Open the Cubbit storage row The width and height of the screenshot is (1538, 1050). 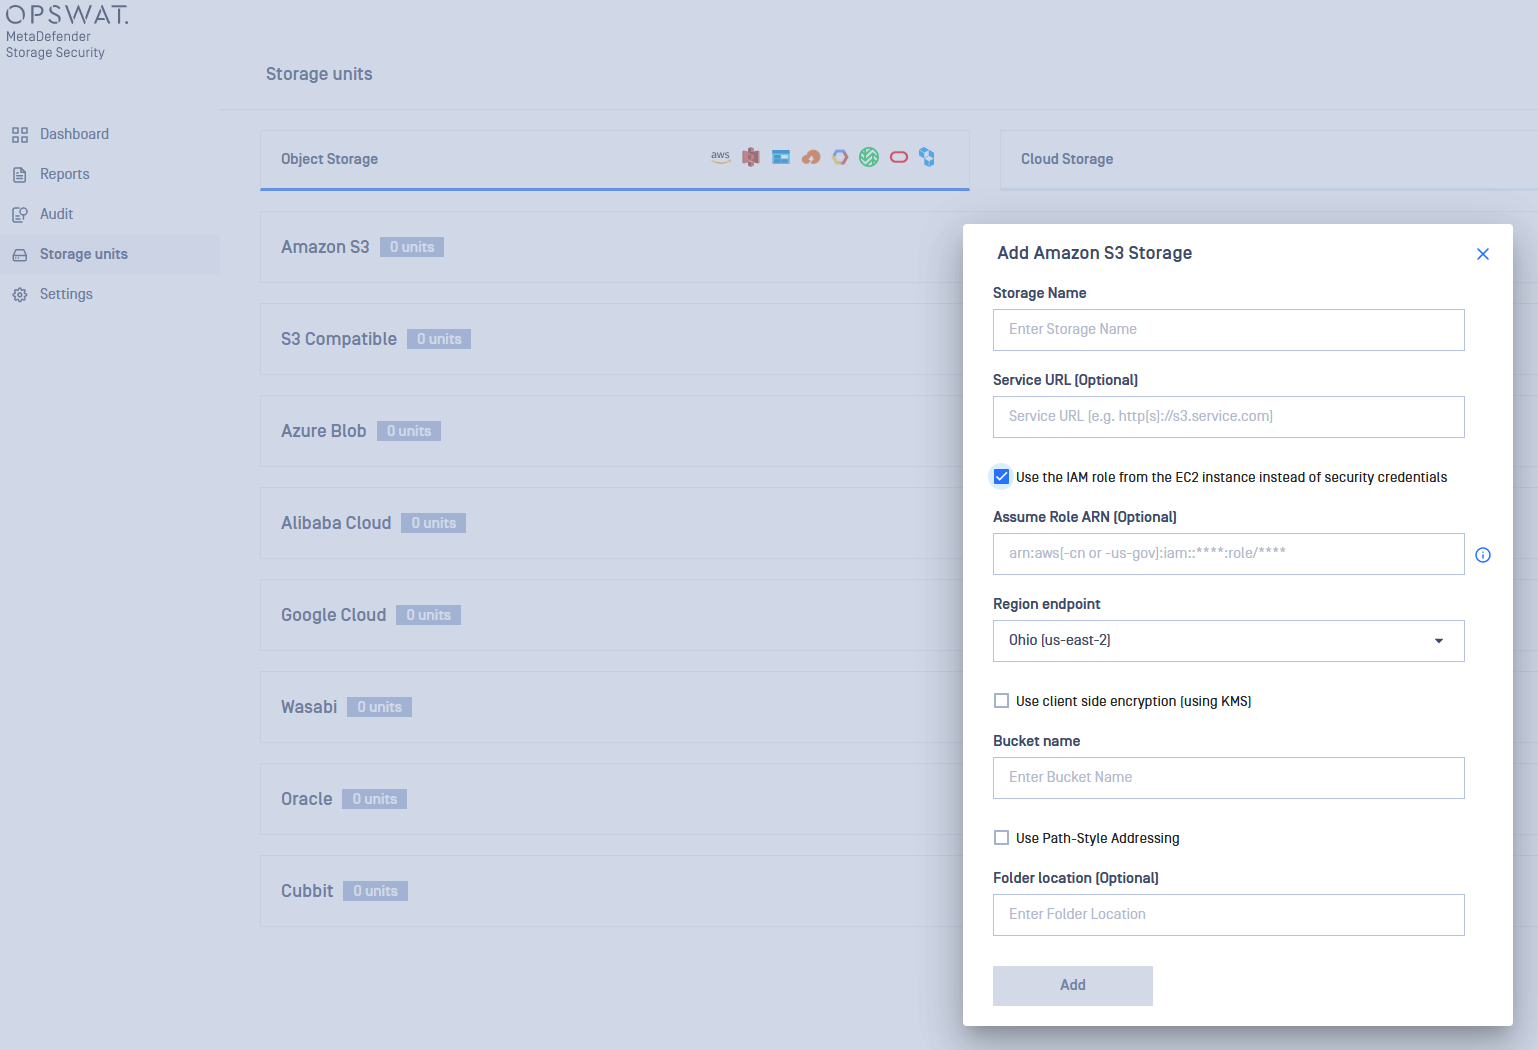click(611, 891)
